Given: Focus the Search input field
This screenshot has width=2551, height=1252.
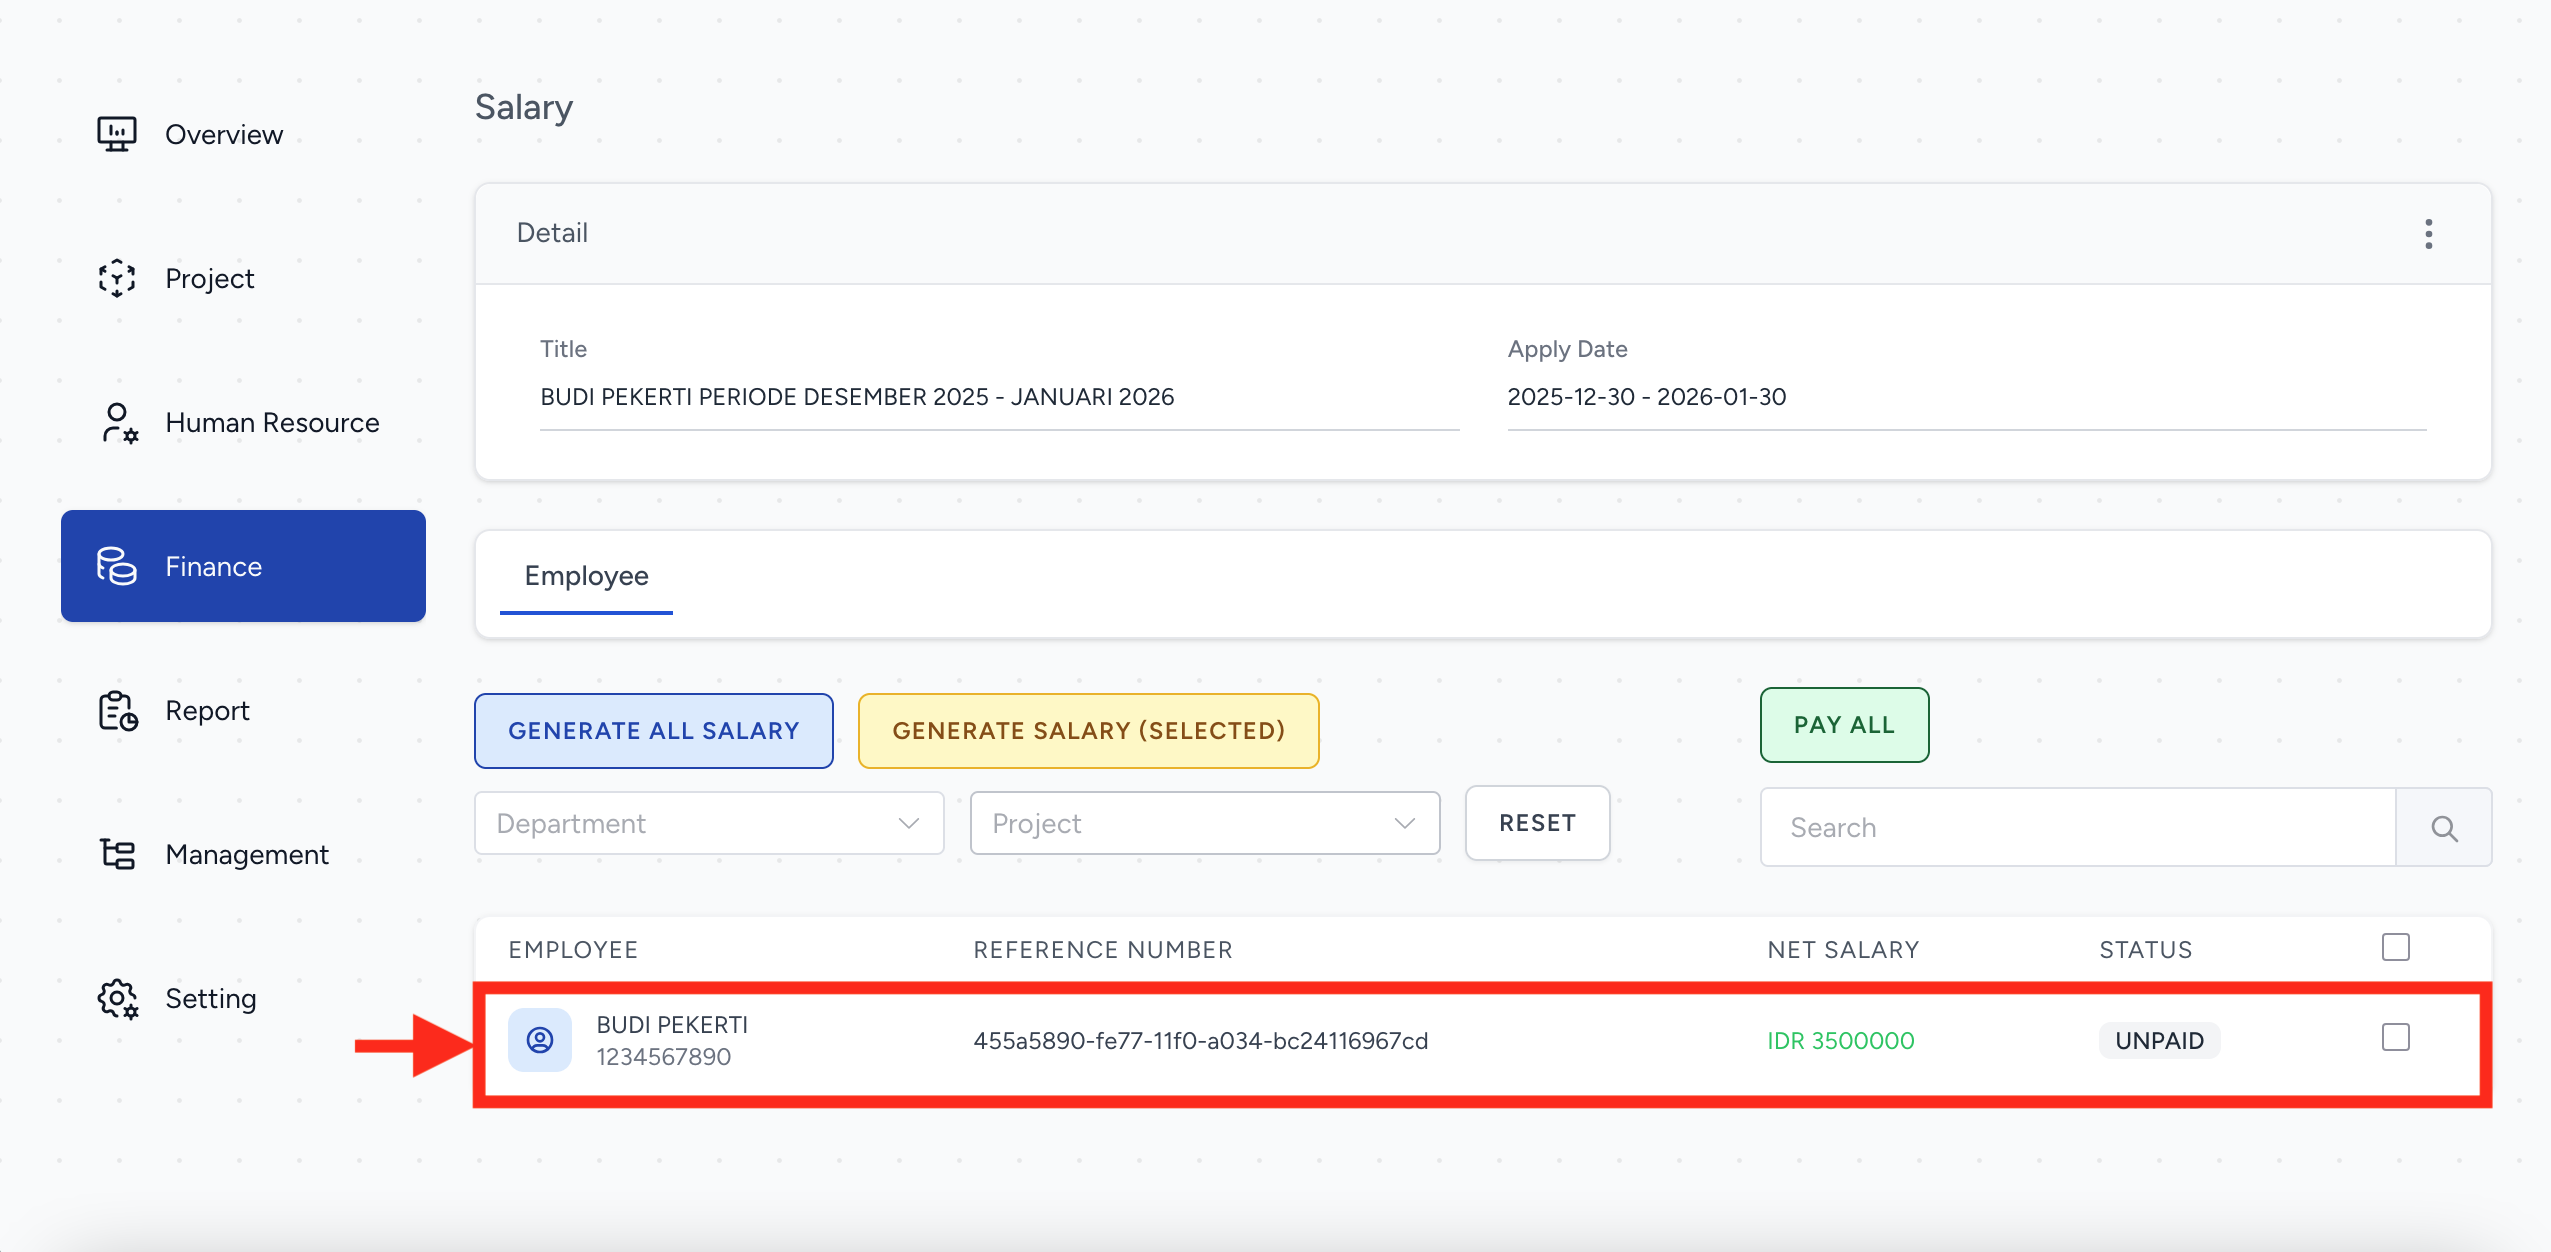Looking at the screenshot, I should coord(2078,828).
